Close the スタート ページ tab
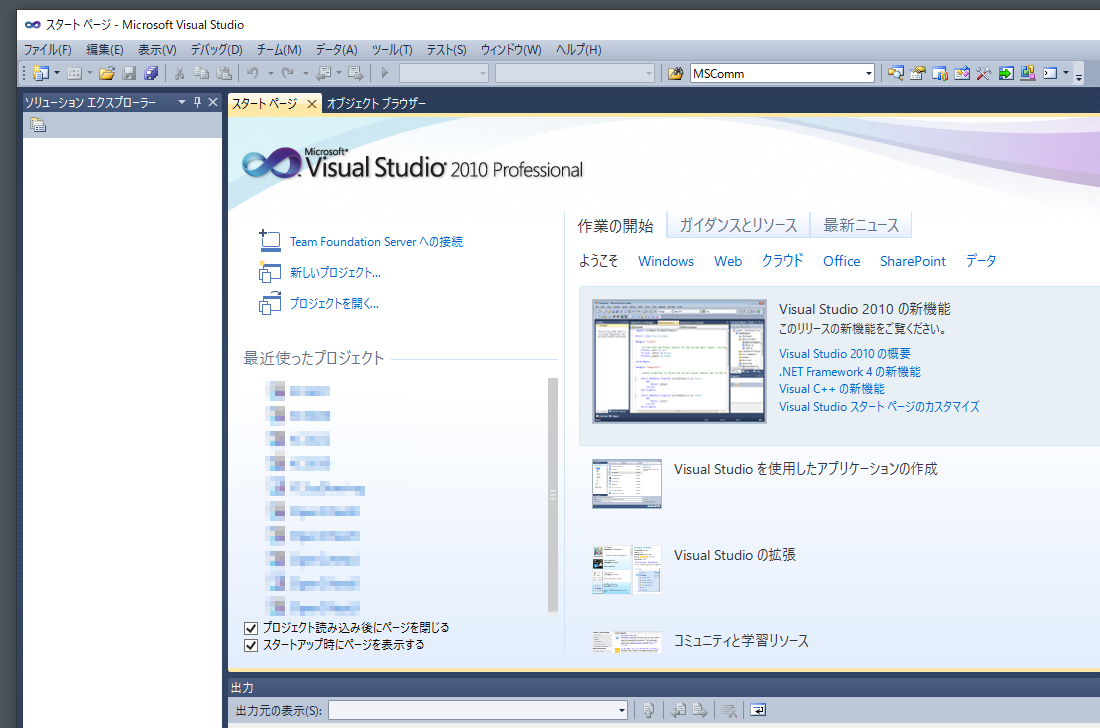Screen dimensions: 1100x728 click(311, 104)
